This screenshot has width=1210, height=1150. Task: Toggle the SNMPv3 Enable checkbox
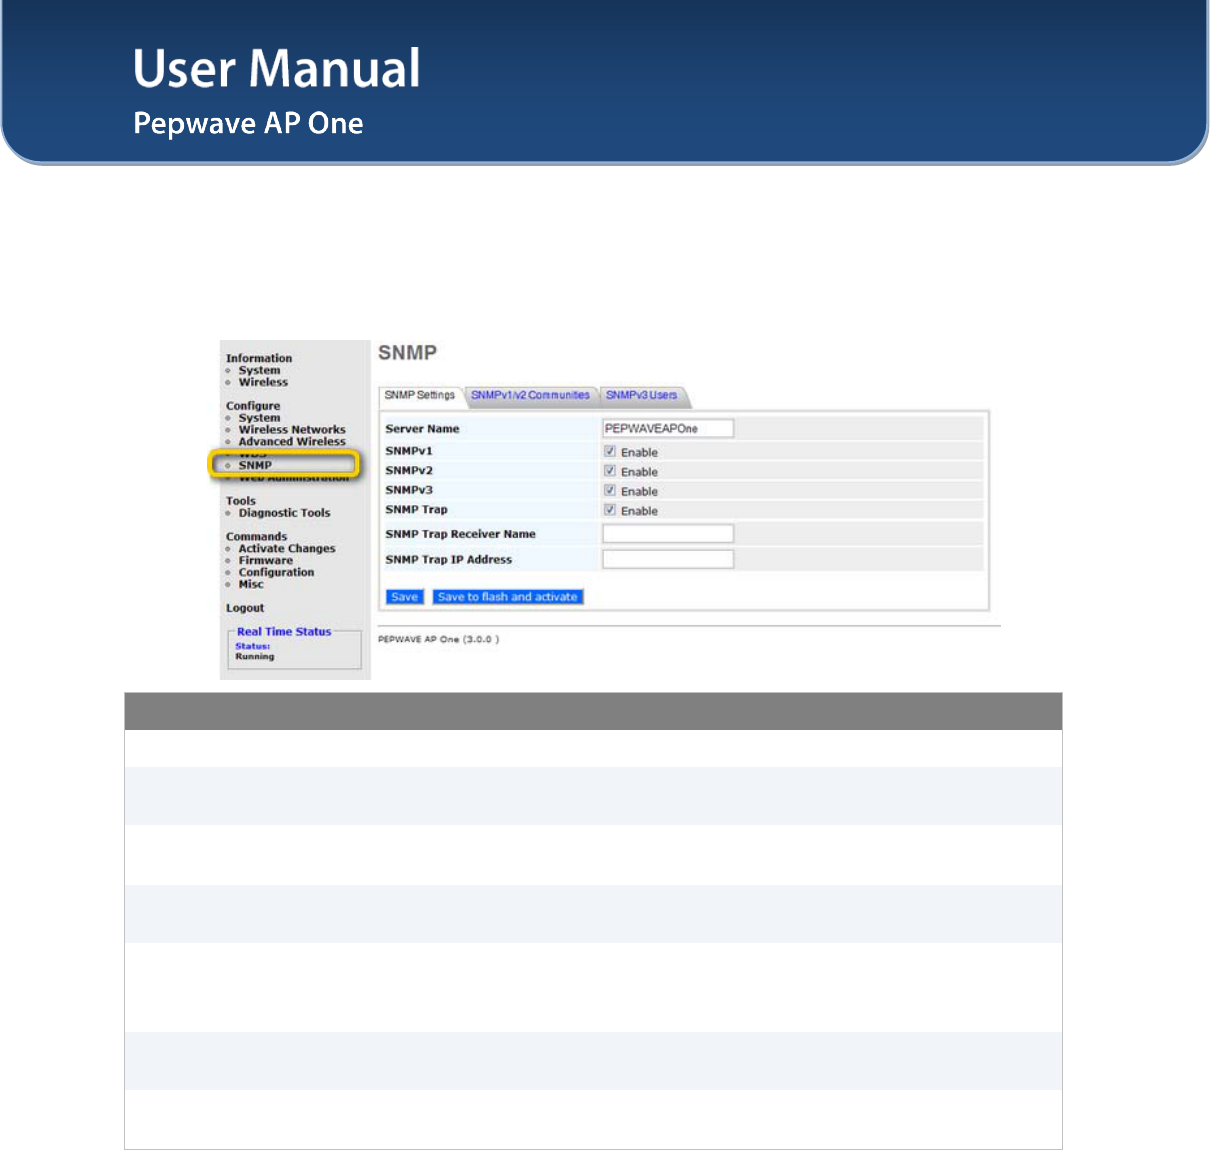point(610,491)
